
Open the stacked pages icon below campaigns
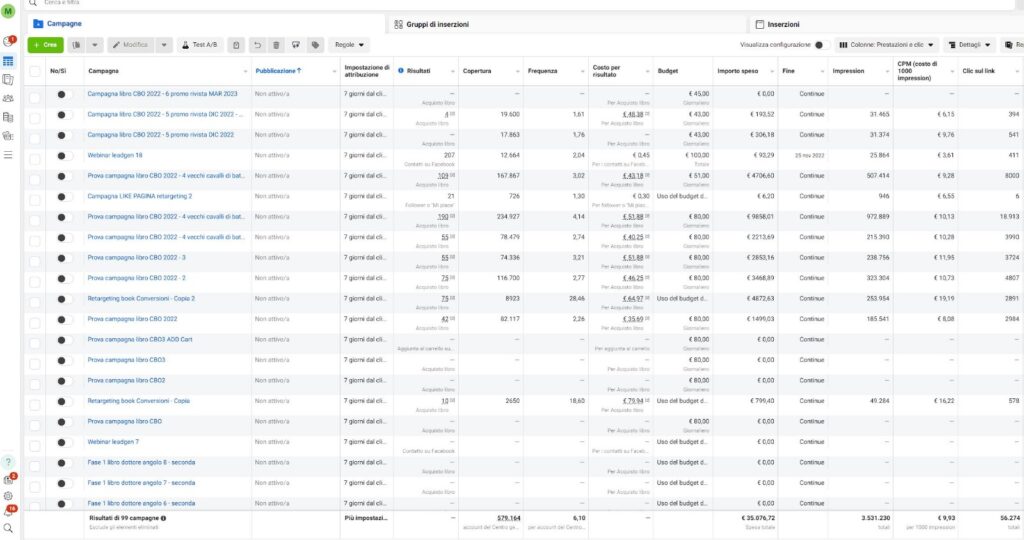(x=8, y=80)
